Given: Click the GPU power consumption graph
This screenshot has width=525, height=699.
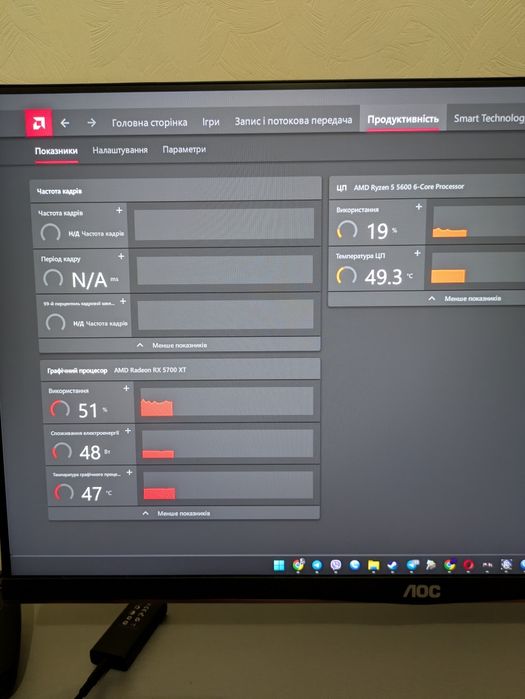Looking at the screenshot, I should 228,444.
